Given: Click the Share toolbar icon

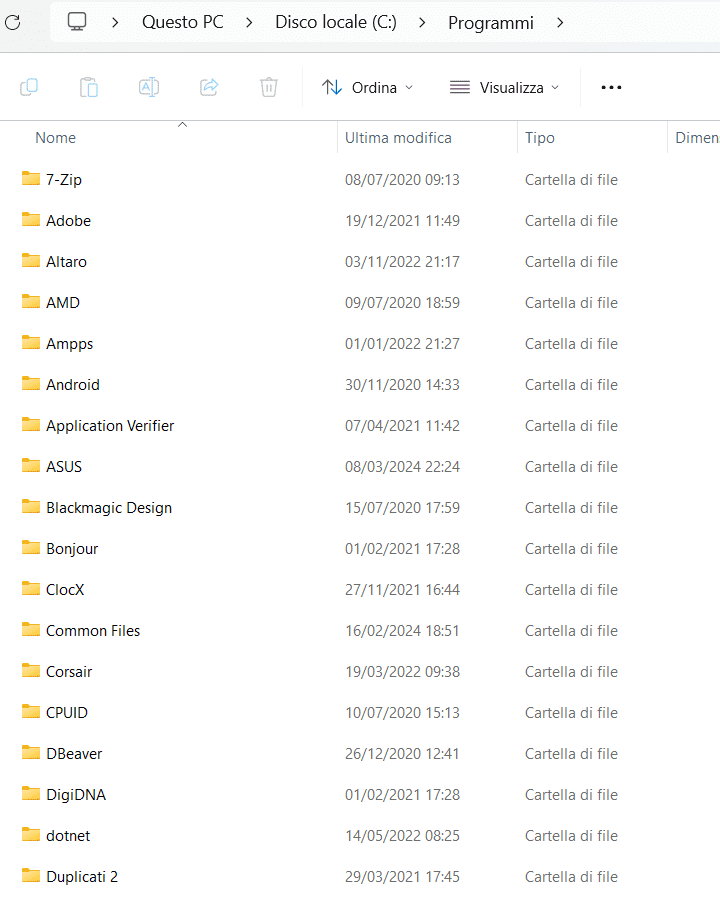Looking at the screenshot, I should tap(209, 87).
